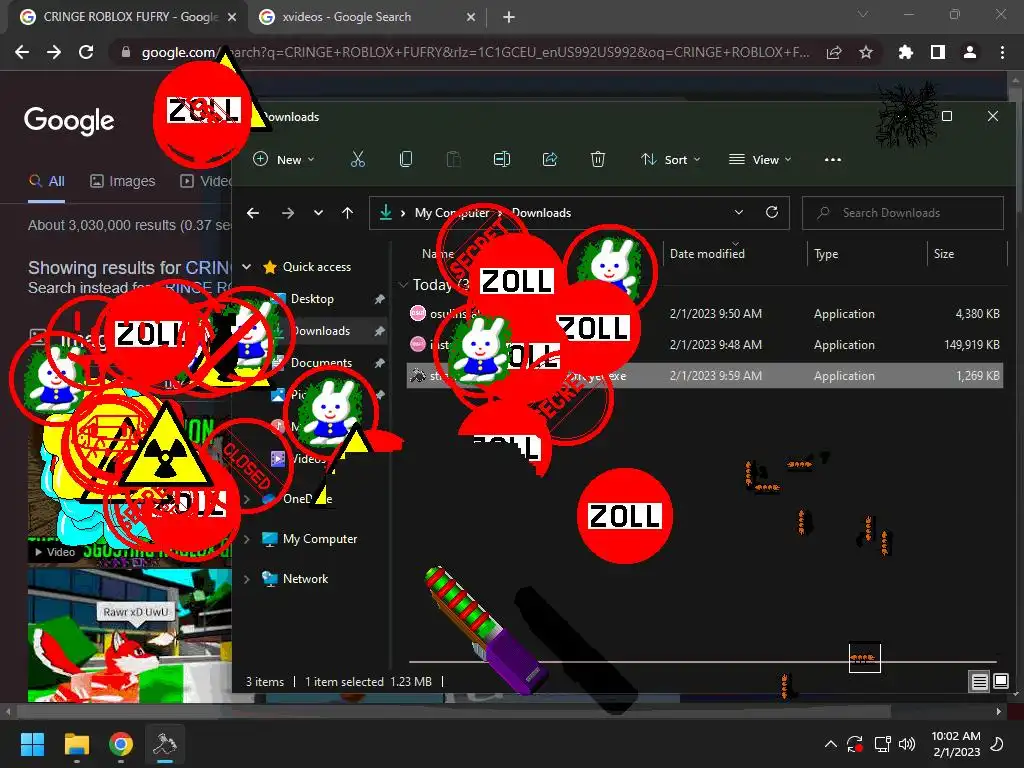Image resolution: width=1024 pixels, height=768 pixels.
Task: Open the New dropdown in Explorer
Action: click(x=284, y=159)
